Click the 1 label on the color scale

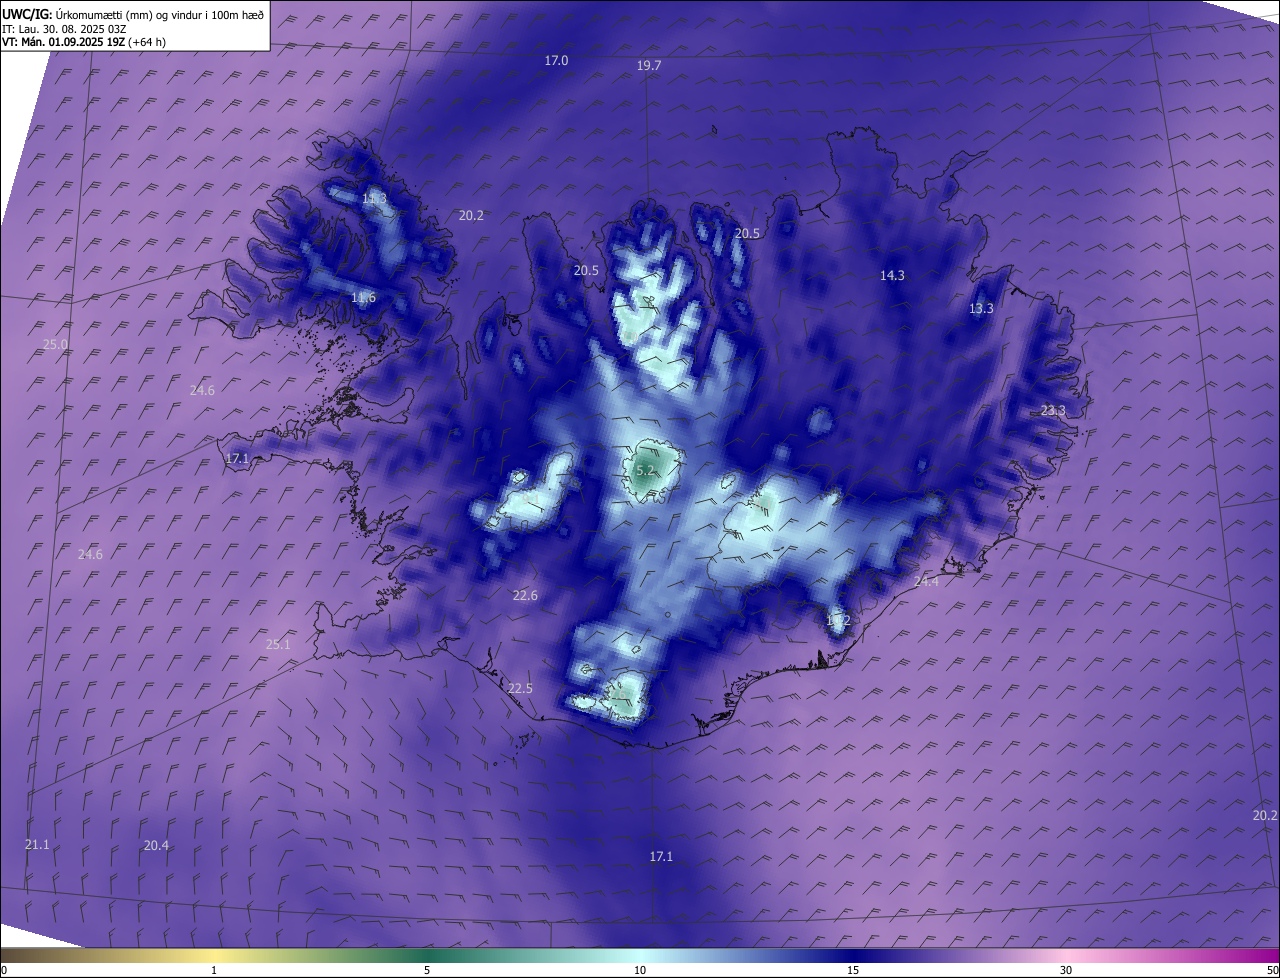coord(214,970)
